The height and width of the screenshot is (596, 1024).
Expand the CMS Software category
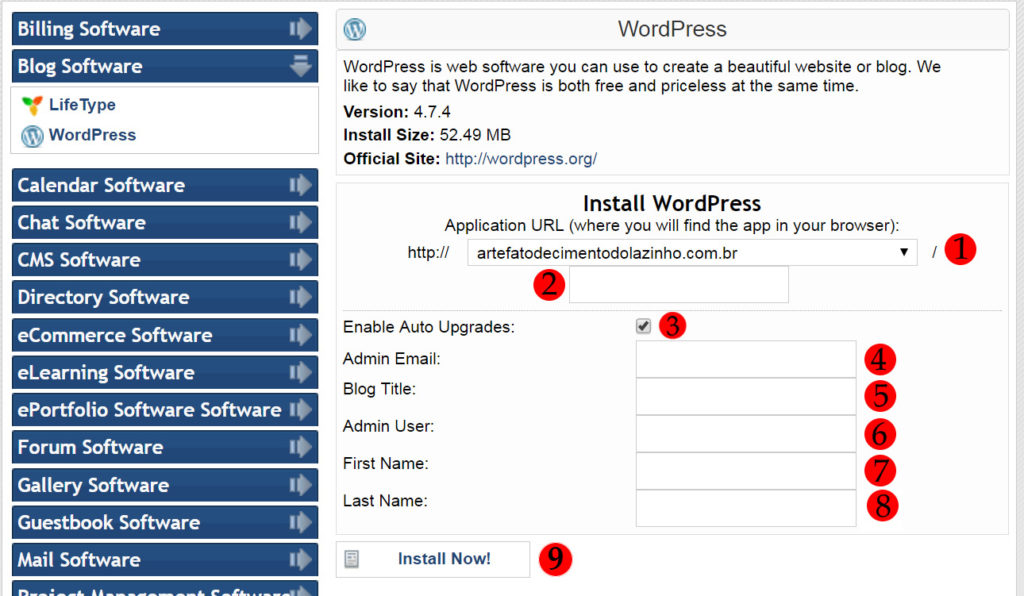coord(165,260)
